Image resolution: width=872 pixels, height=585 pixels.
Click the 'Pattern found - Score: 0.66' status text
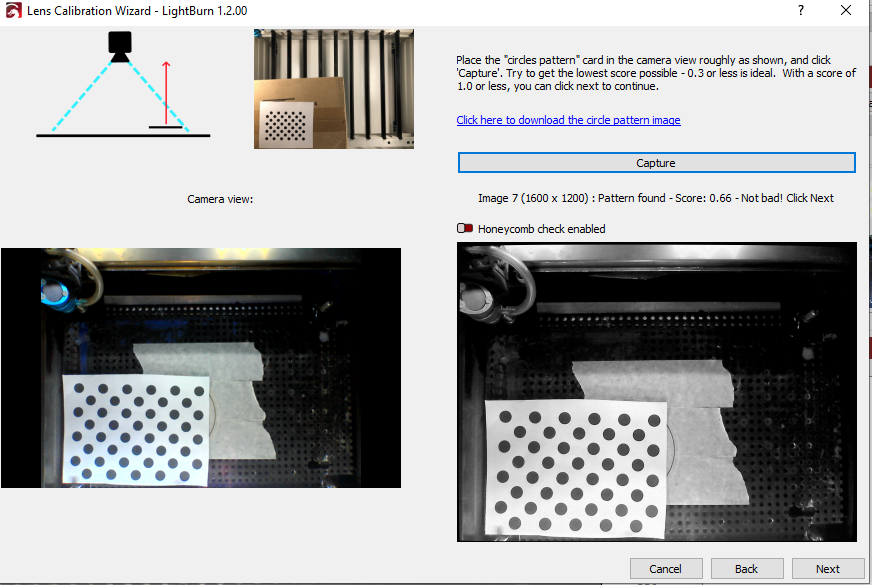[665, 198]
